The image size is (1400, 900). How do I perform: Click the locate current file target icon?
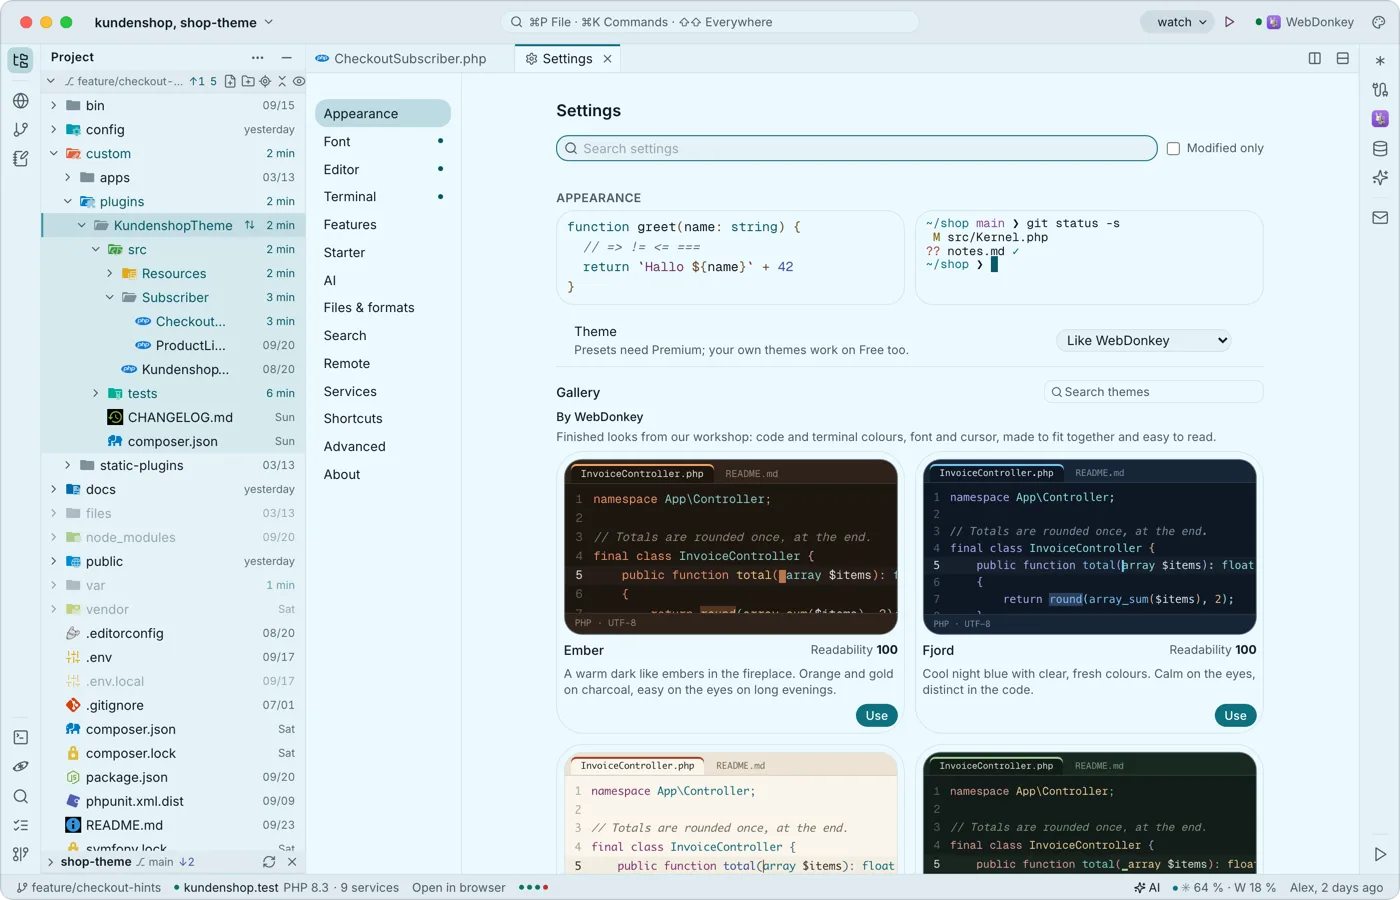pyautogui.click(x=265, y=81)
